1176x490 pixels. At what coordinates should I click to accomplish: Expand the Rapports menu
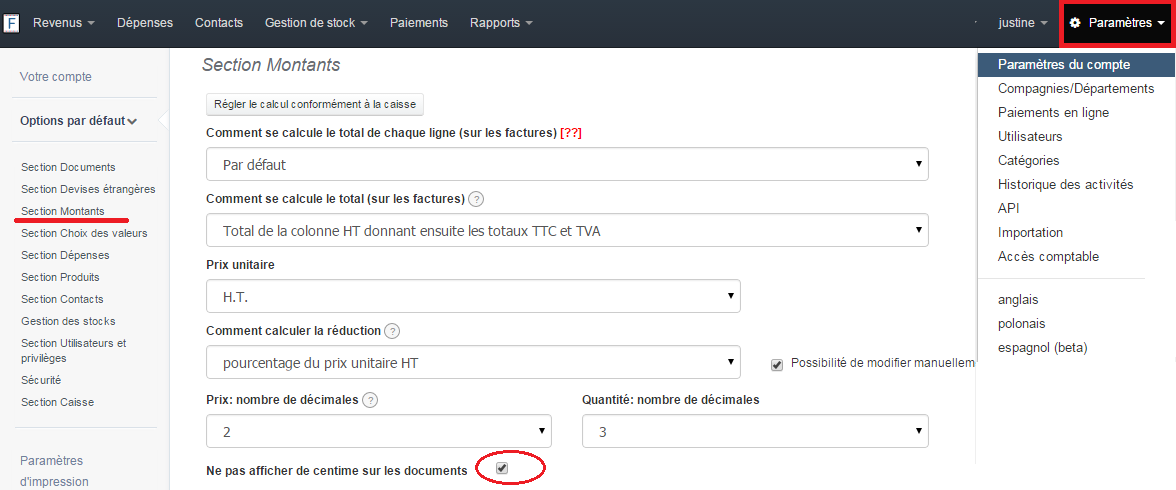pyautogui.click(x=501, y=23)
